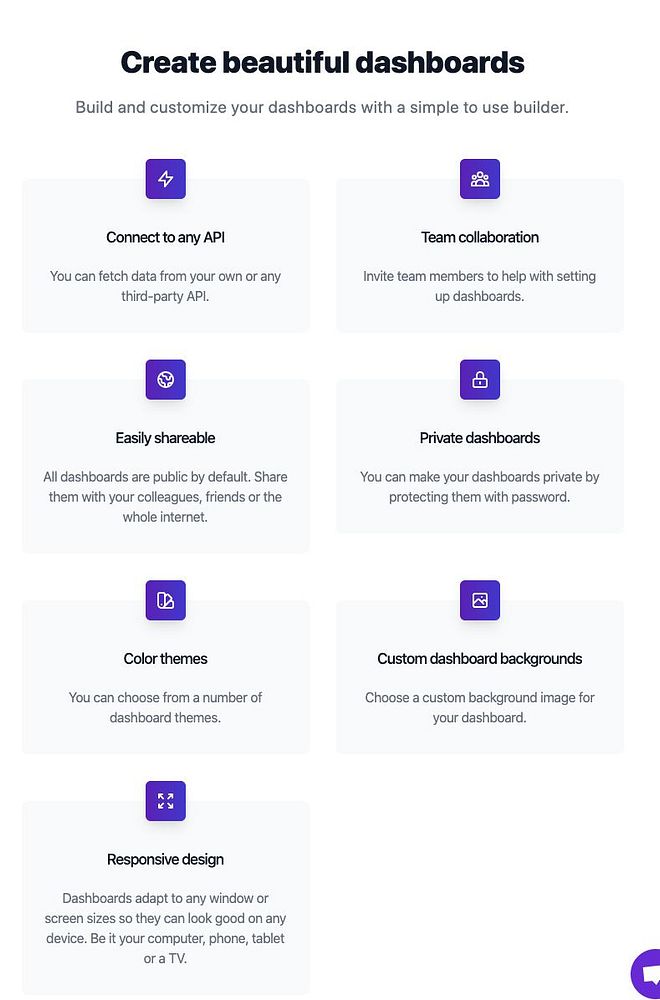Click the third-party API description text
The image size is (660, 1000).
pos(166,286)
